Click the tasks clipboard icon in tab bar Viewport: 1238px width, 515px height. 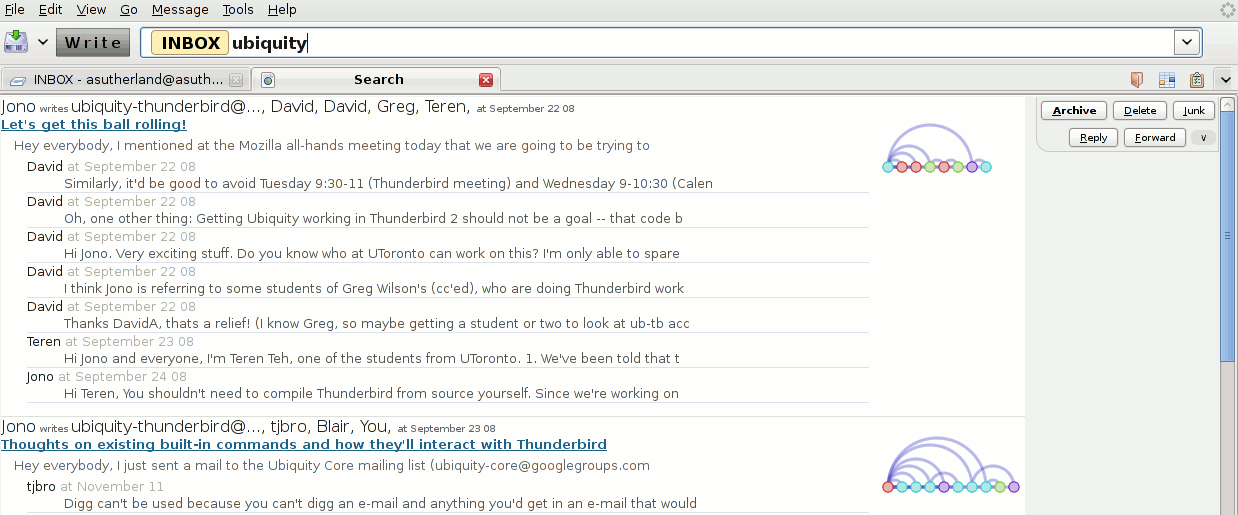pos(1196,80)
